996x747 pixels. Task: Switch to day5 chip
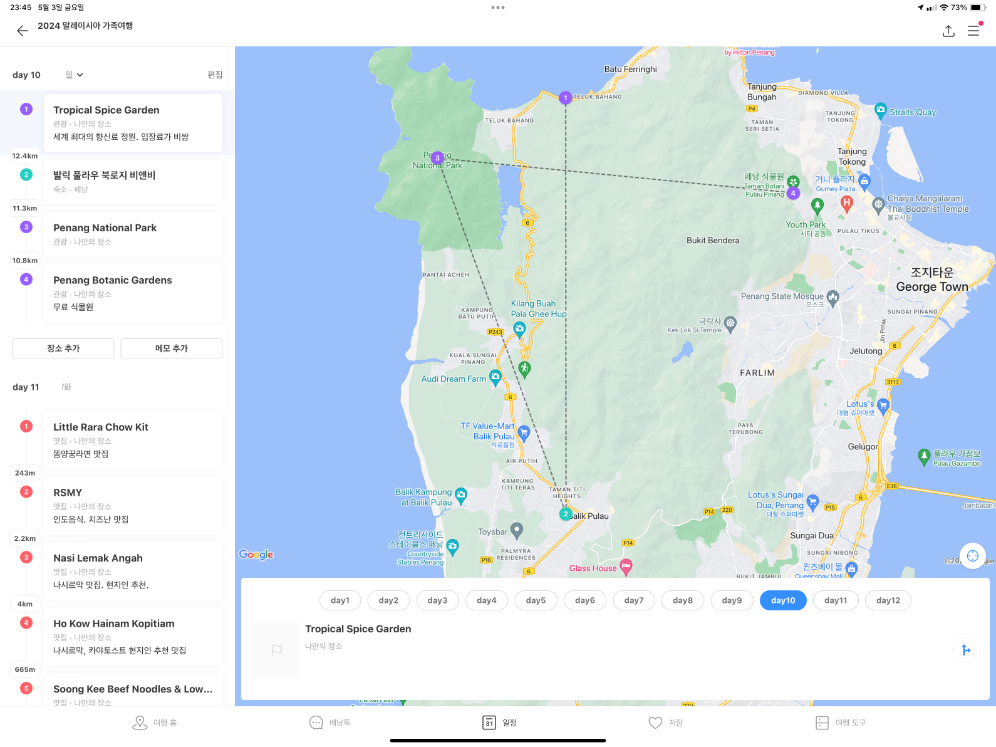(x=535, y=600)
